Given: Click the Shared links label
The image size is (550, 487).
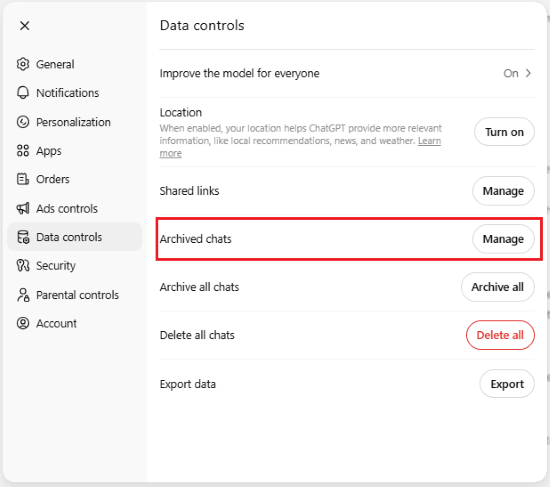Looking at the screenshot, I should coord(189,191).
